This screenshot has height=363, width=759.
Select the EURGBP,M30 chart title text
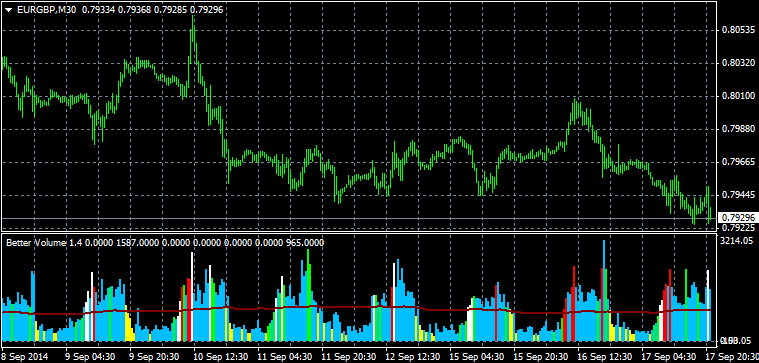(46, 9)
